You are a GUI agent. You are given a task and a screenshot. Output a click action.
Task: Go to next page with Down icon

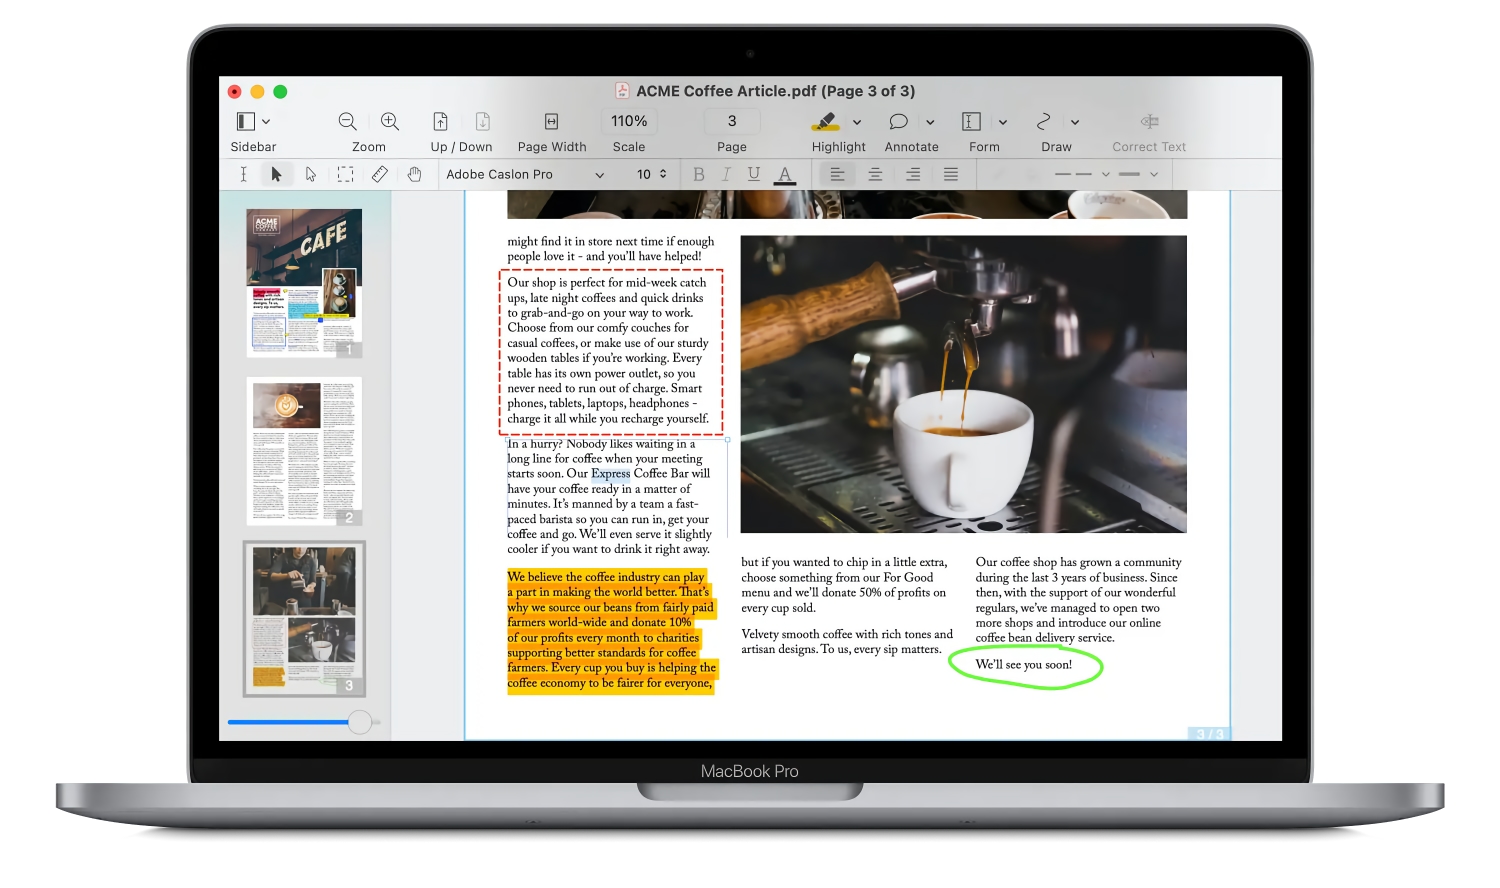tap(483, 121)
